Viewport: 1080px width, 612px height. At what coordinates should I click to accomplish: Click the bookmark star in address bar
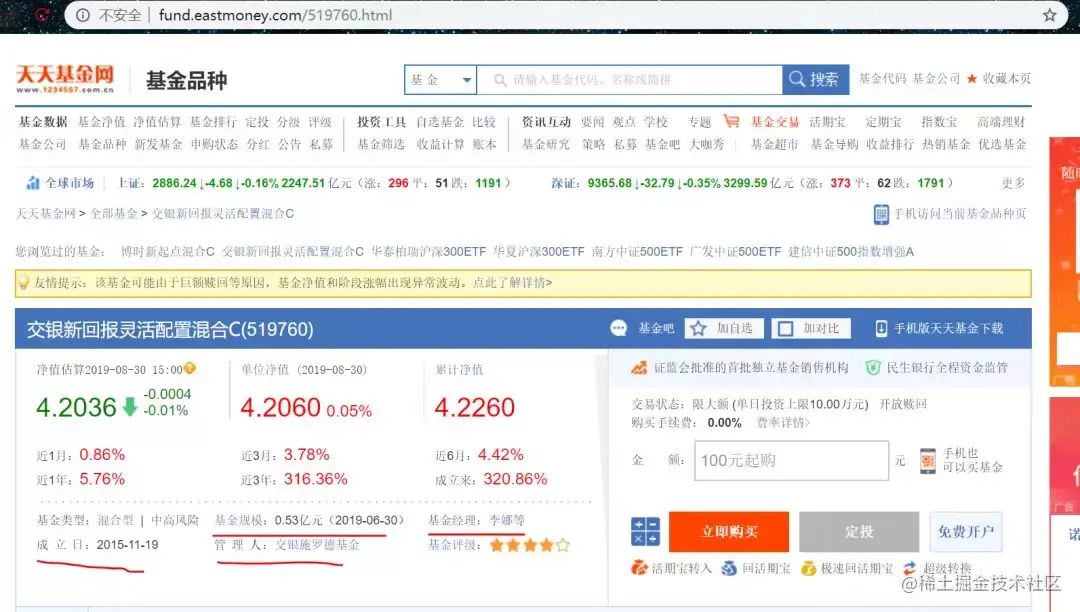(x=1049, y=15)
